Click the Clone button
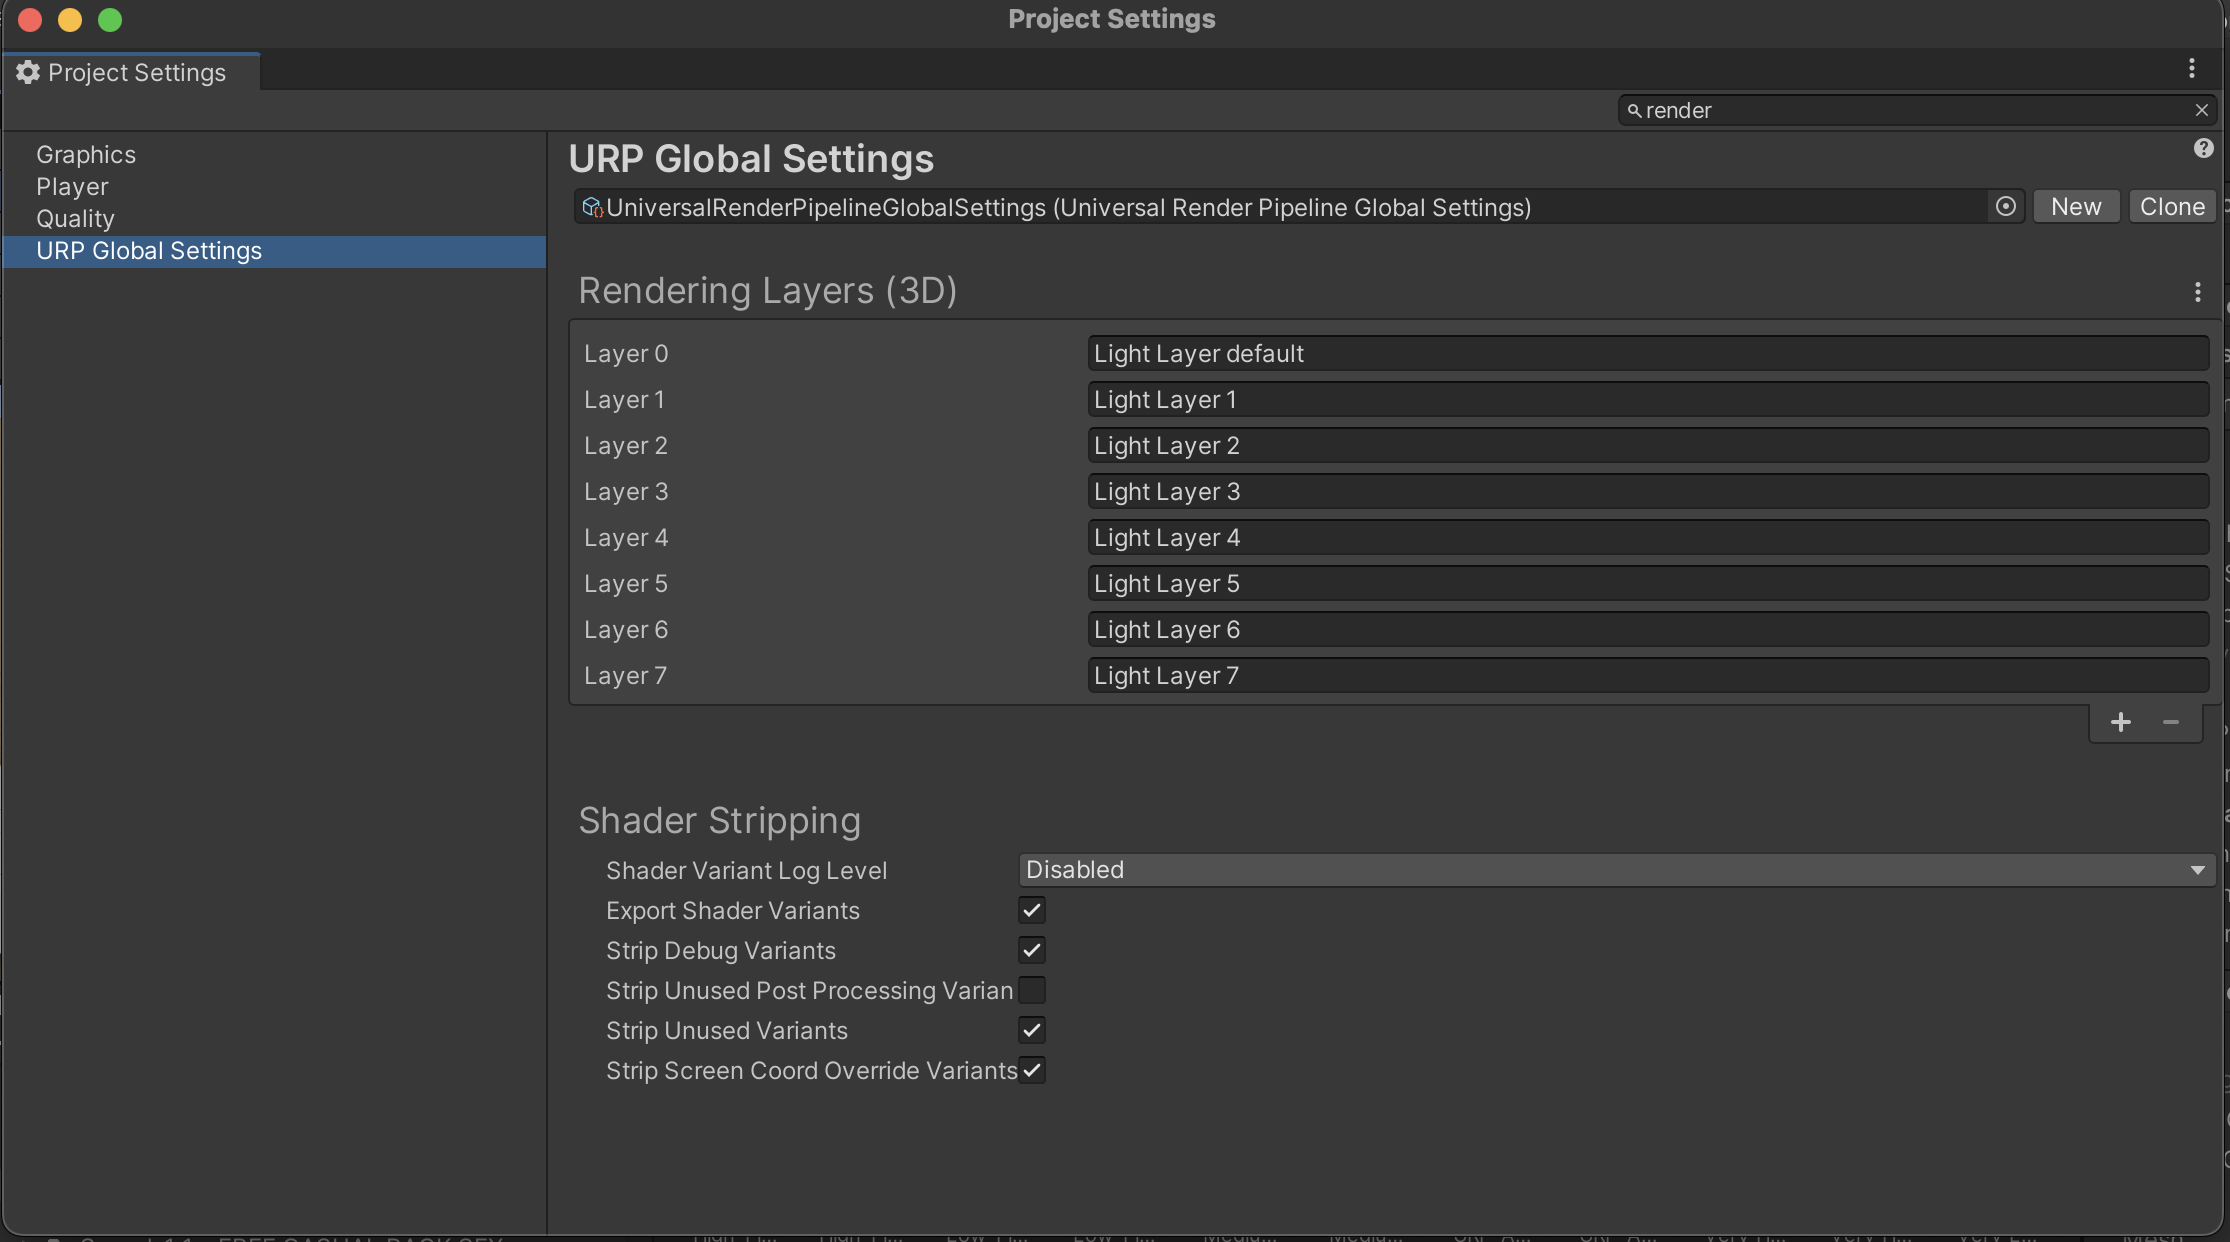Screen dimensions: 2230x1242 [x=2172, y=207]
